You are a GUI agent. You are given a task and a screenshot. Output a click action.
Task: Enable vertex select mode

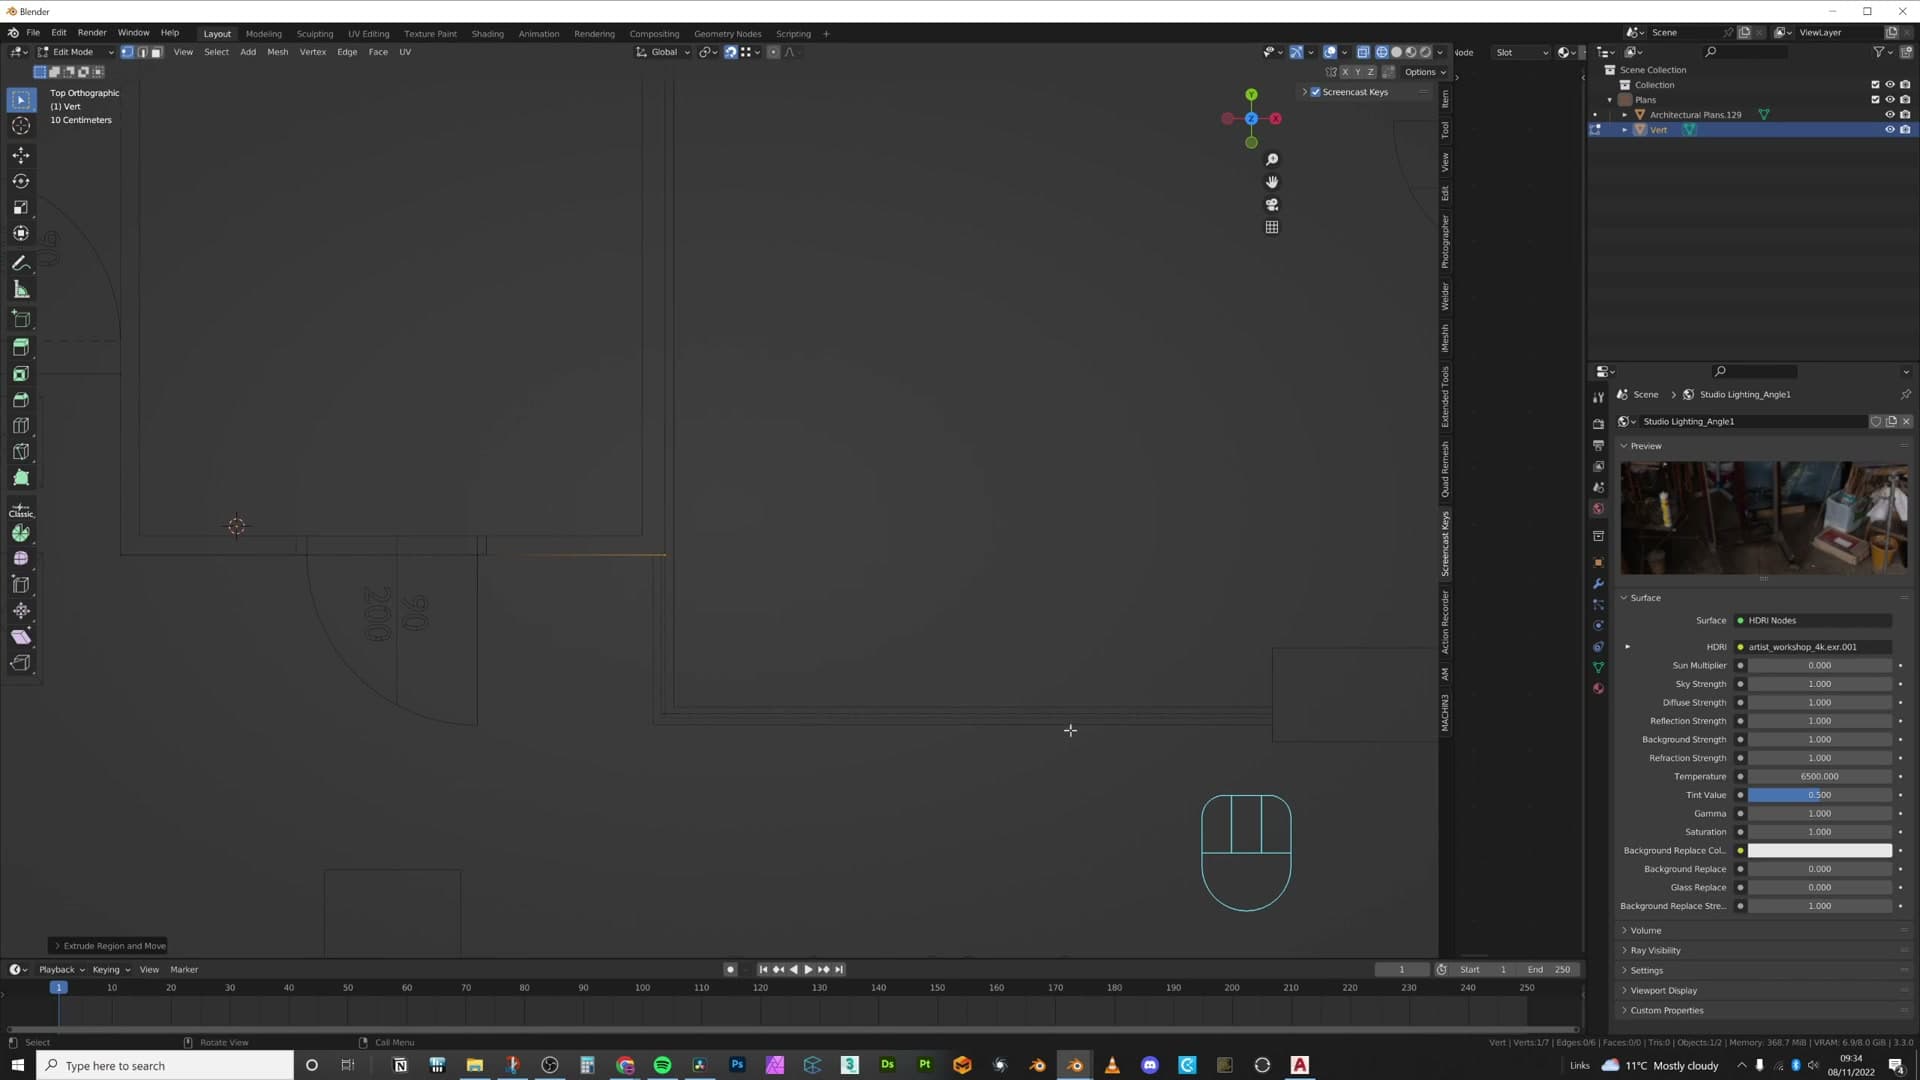(x=127, y=52)
